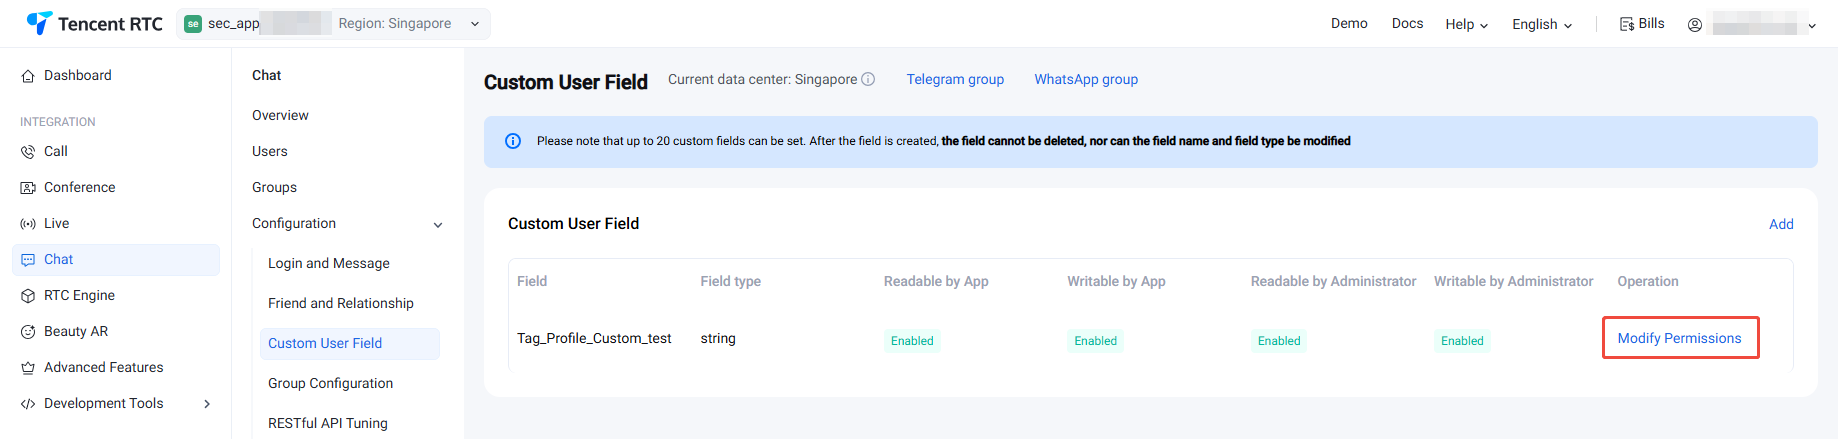Expand the Help dropdown menu

1466,24
